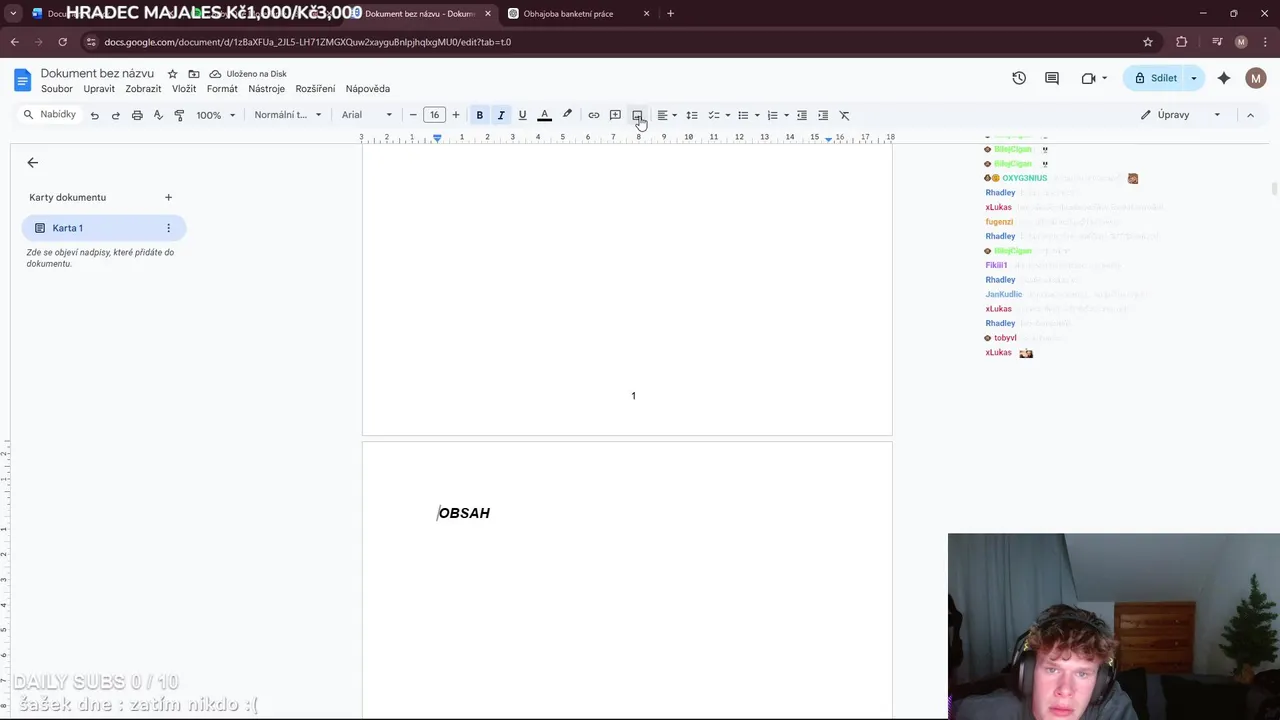Star the document

[x=172, y=74]
